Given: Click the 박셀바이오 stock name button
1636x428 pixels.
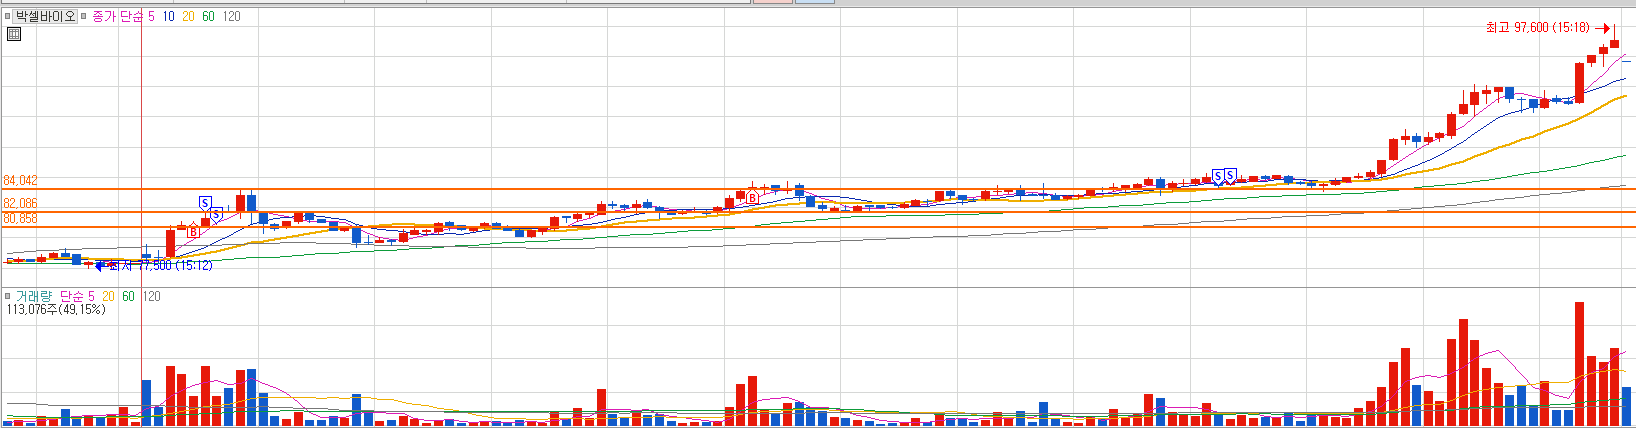Looking at the screenshot, I should (x=45, y=17).
